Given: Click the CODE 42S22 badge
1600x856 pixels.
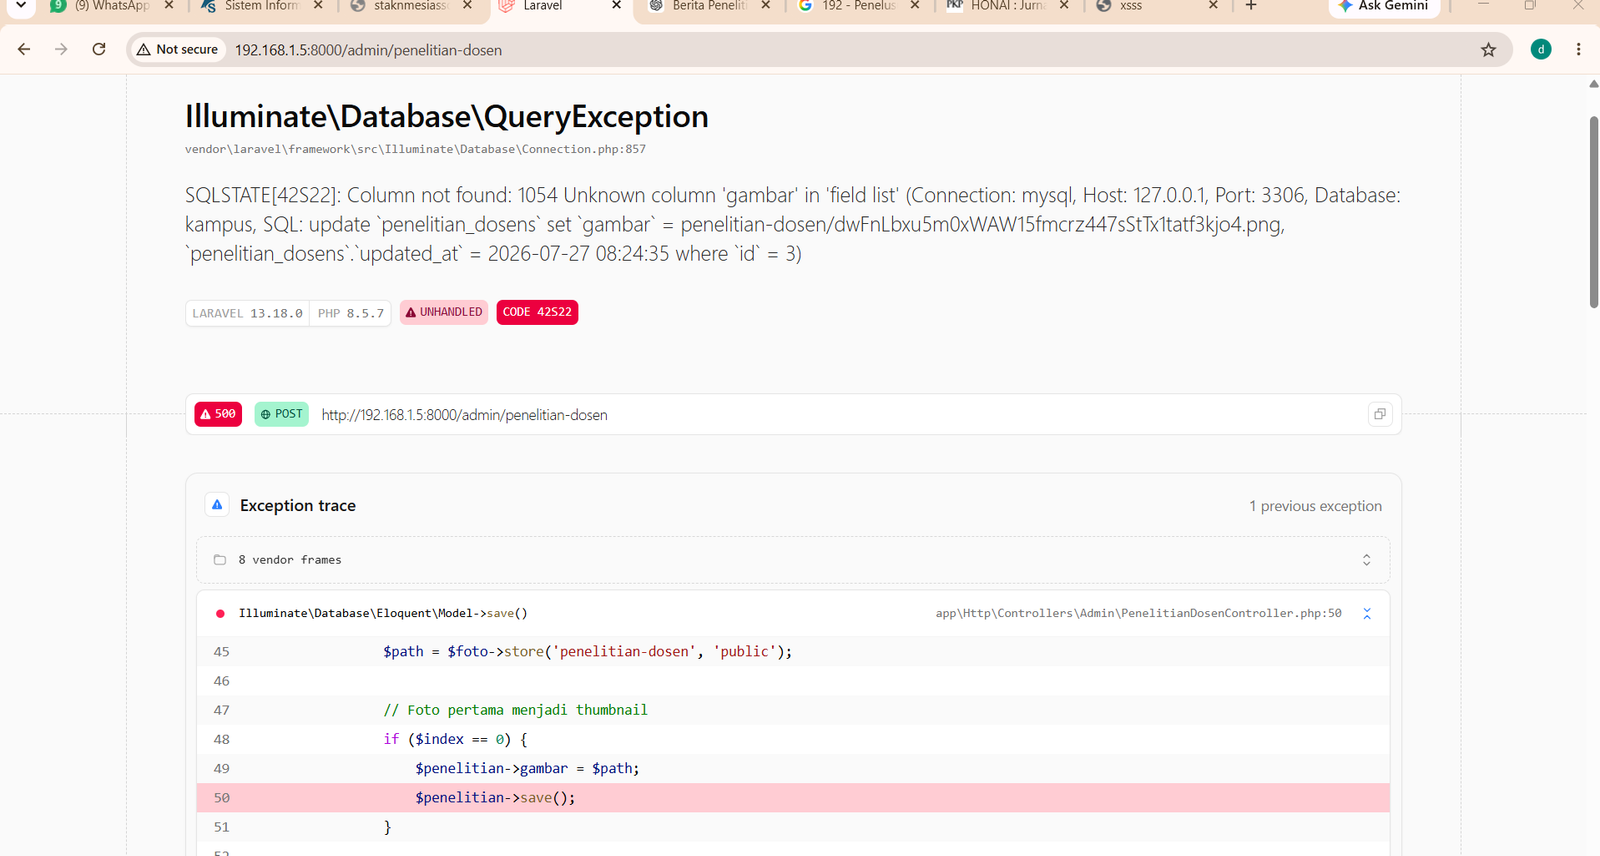Looking at the screenshot, I should 537,312.
